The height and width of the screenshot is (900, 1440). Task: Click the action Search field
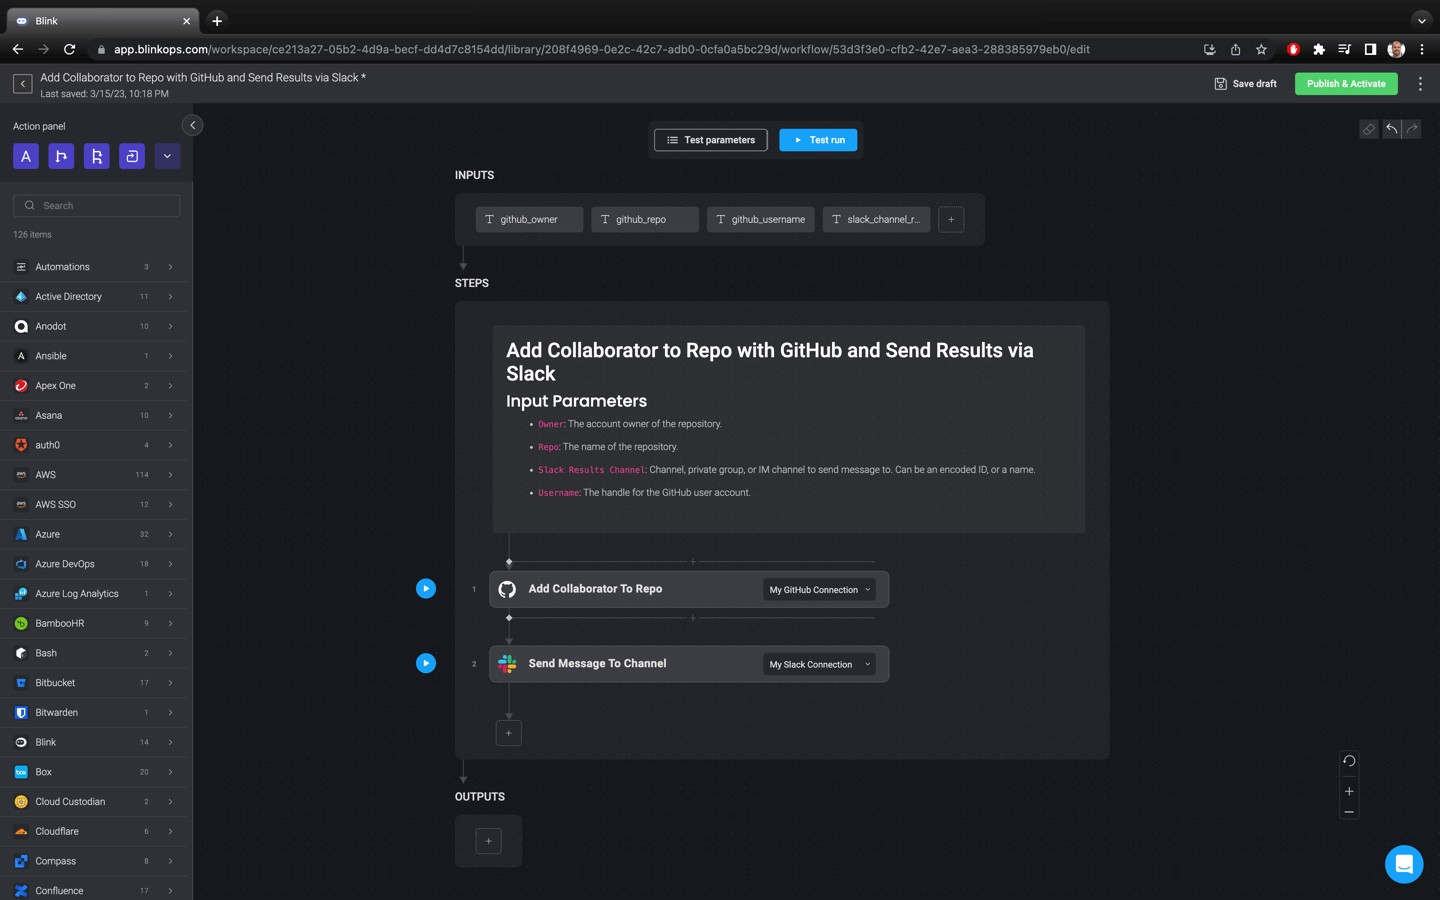(x=96, y=205)
